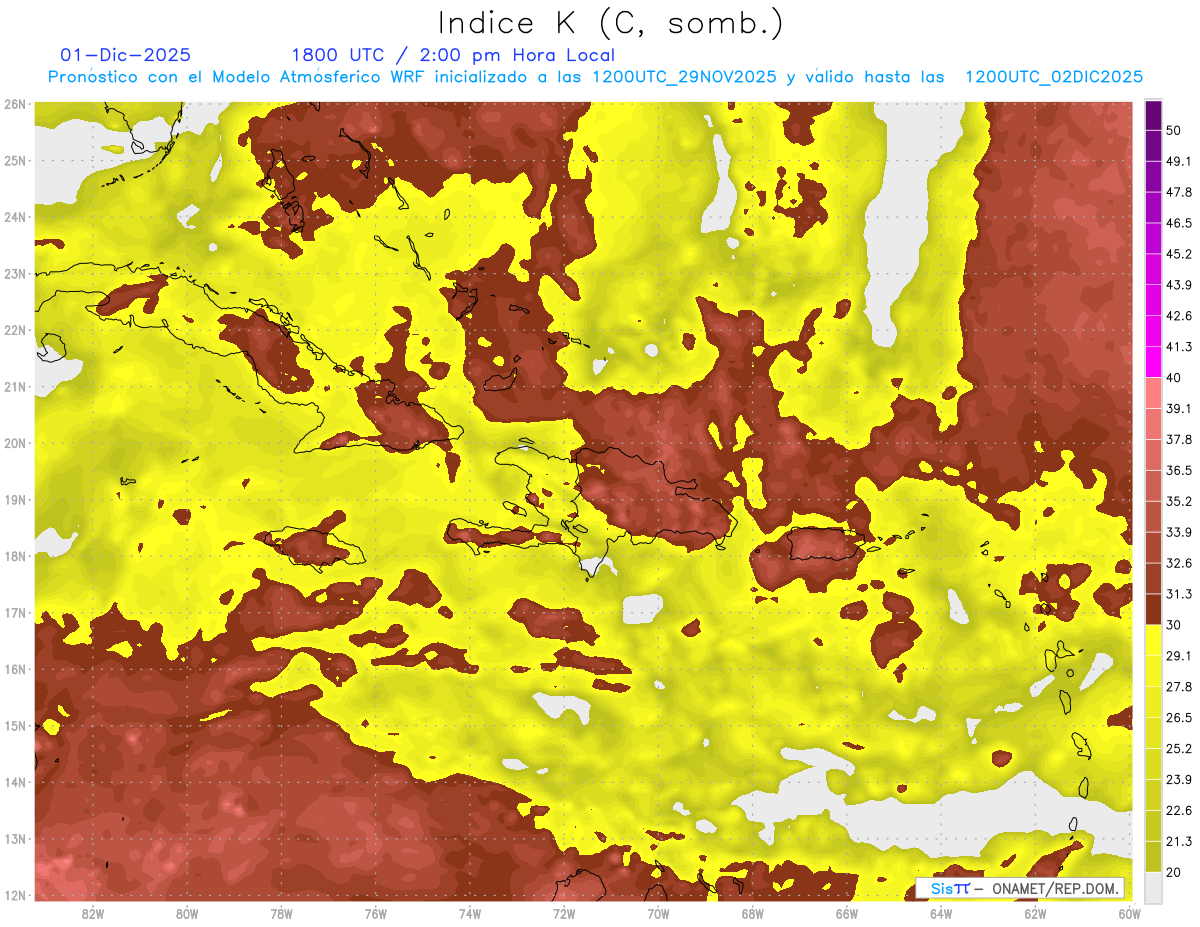
Task: Click colorbar value 47.8
Action: click(x=1178, y=191)
